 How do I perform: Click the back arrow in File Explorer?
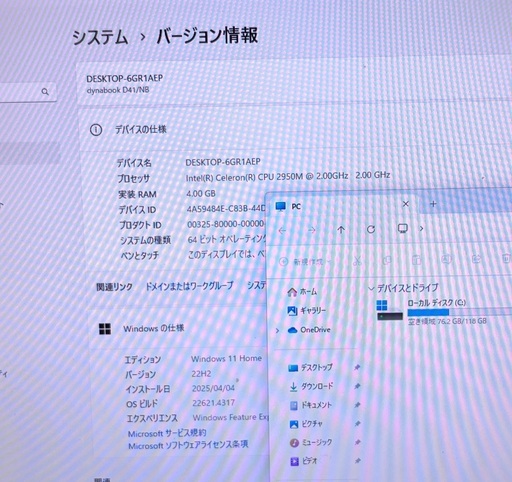(x=282, y=230)
